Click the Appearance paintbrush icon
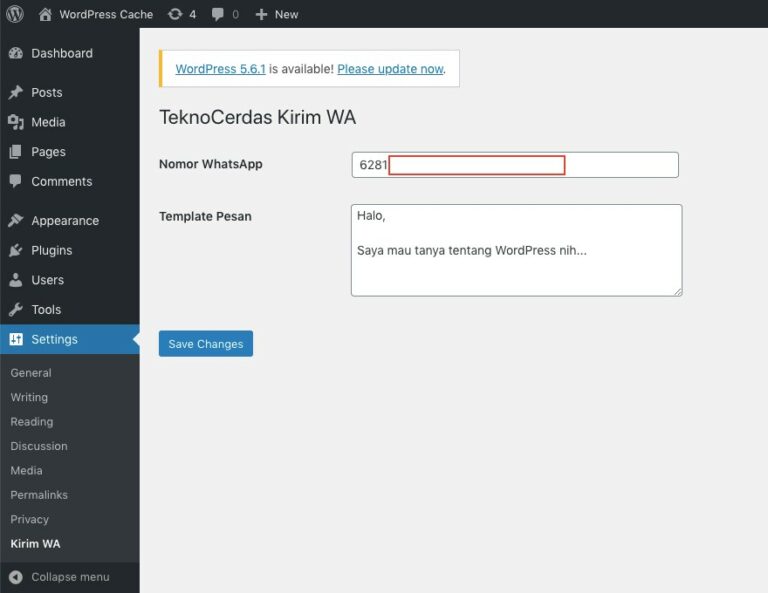 click(16, 221)
